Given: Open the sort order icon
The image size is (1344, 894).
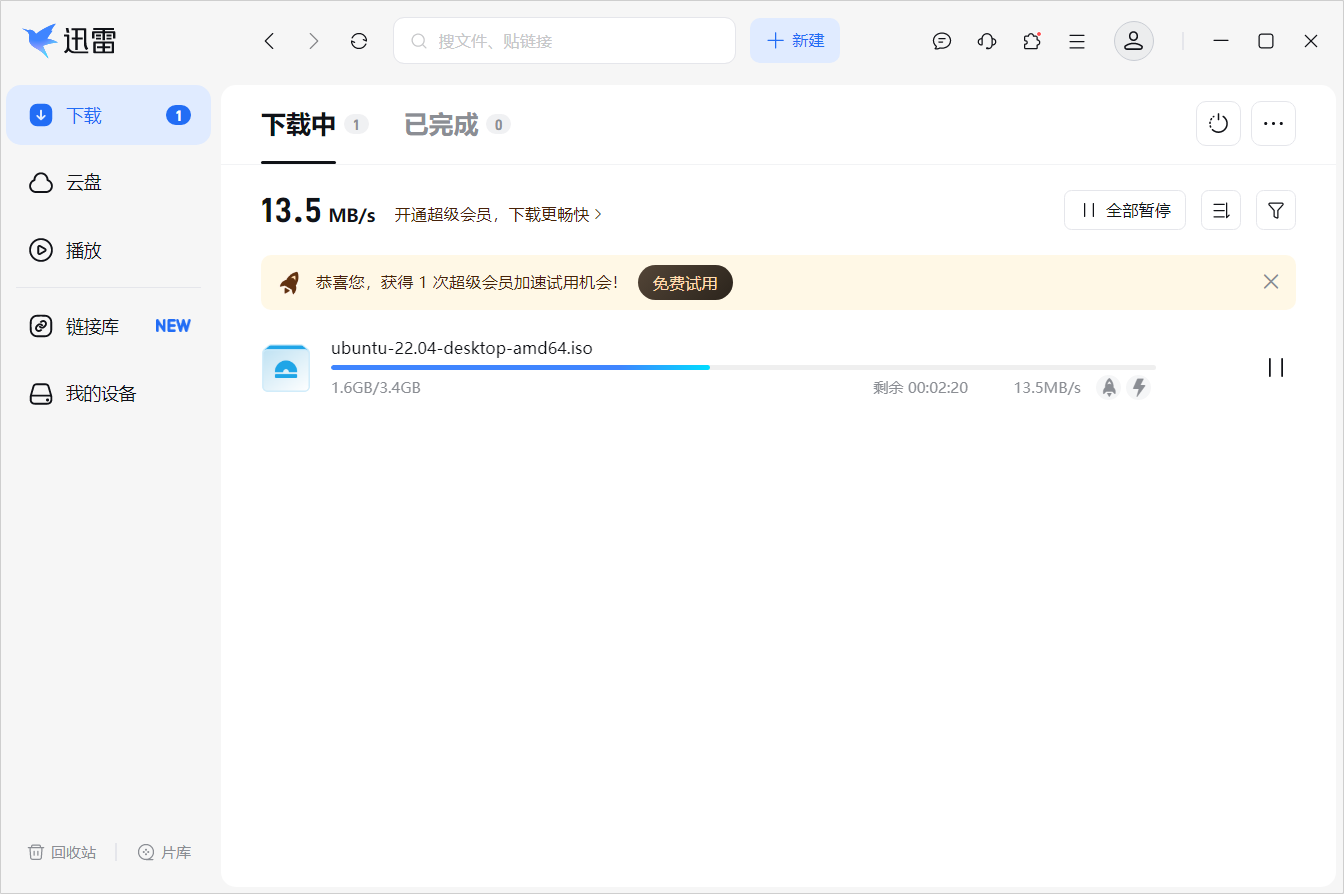Looking at the screenshot, I should coord(1221,210).
